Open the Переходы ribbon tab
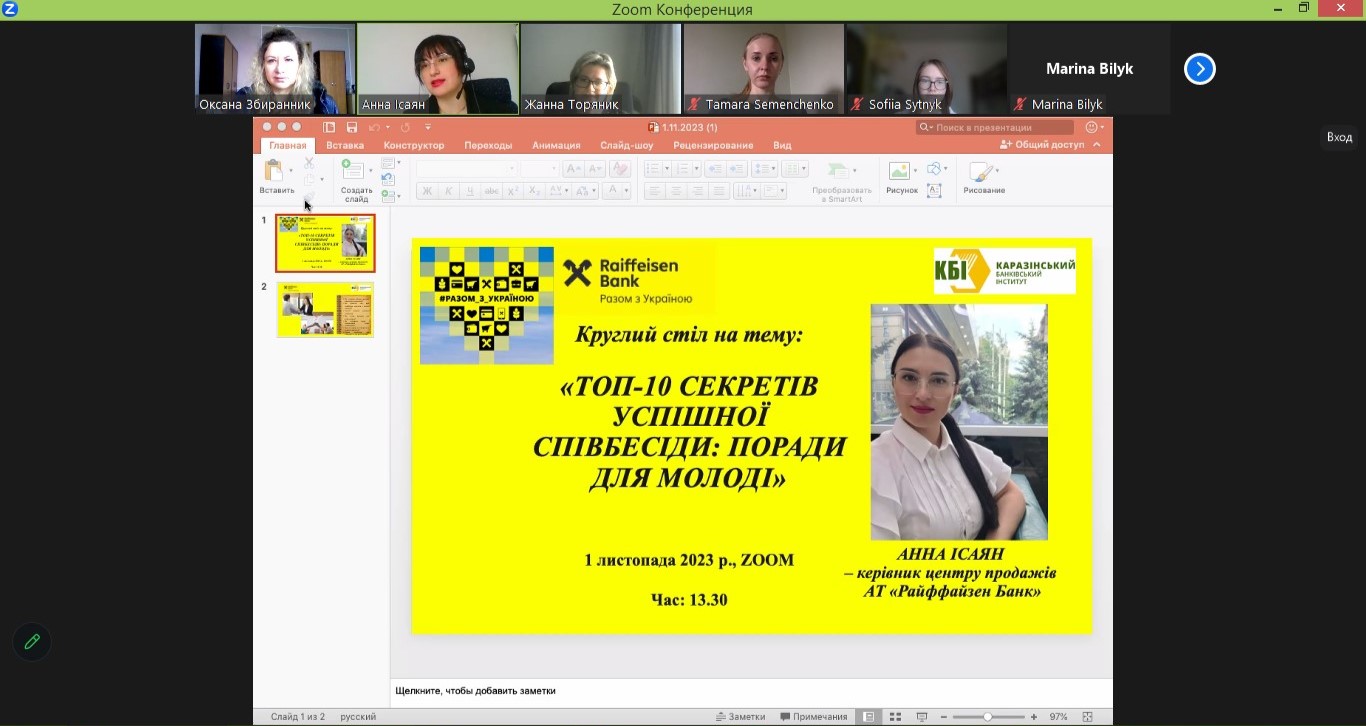Screen dimensions: 1366x726 click(488, 145)
